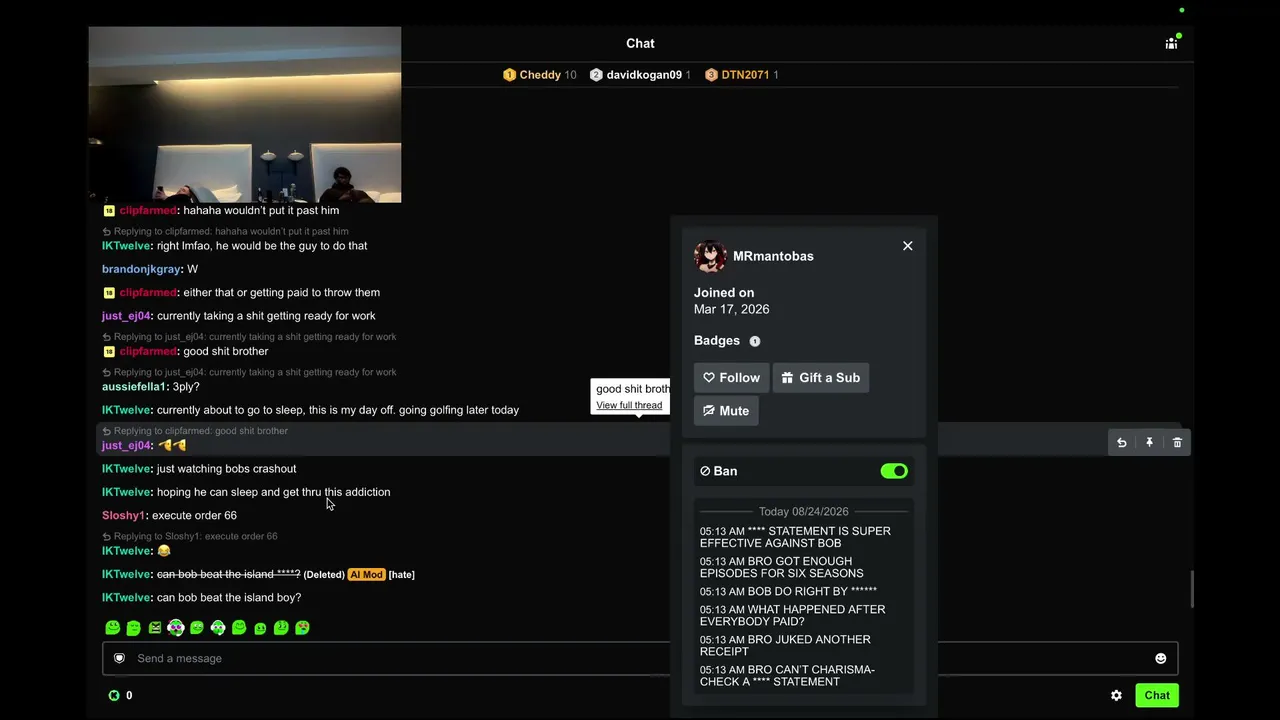Click MRmantobas profile avatar
This screenshot has height=720, width=1280.
tap(710, 256)
